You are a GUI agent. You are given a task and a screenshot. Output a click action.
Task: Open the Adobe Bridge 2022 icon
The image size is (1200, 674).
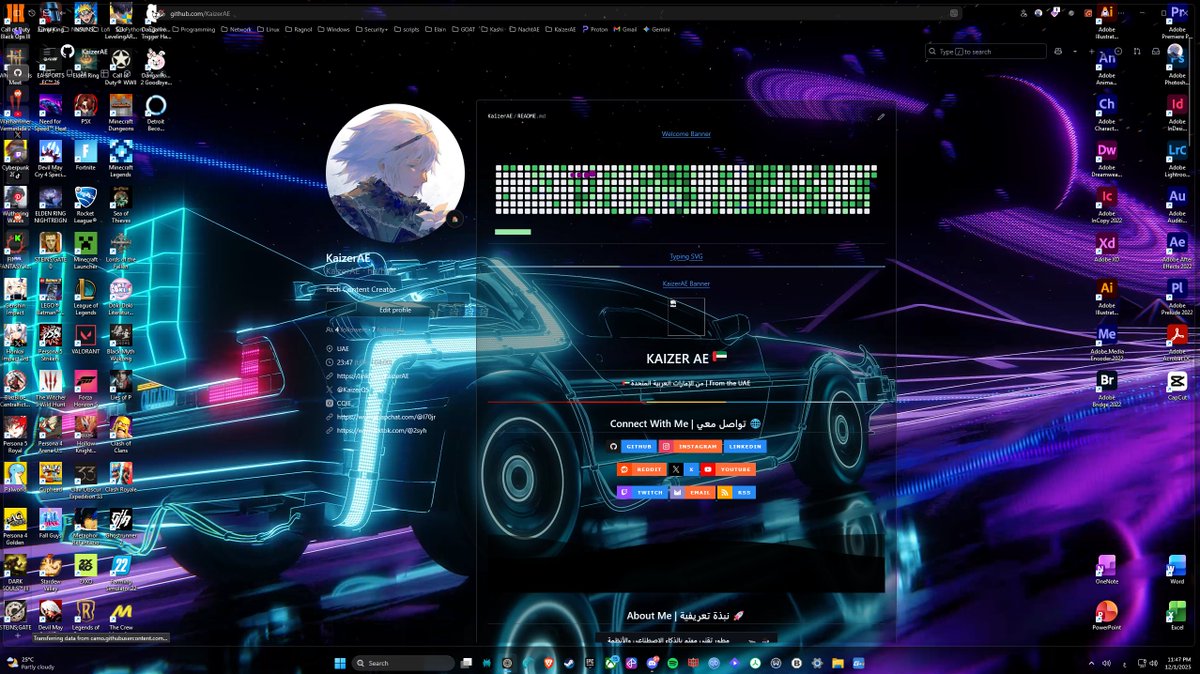(1106, 387)
